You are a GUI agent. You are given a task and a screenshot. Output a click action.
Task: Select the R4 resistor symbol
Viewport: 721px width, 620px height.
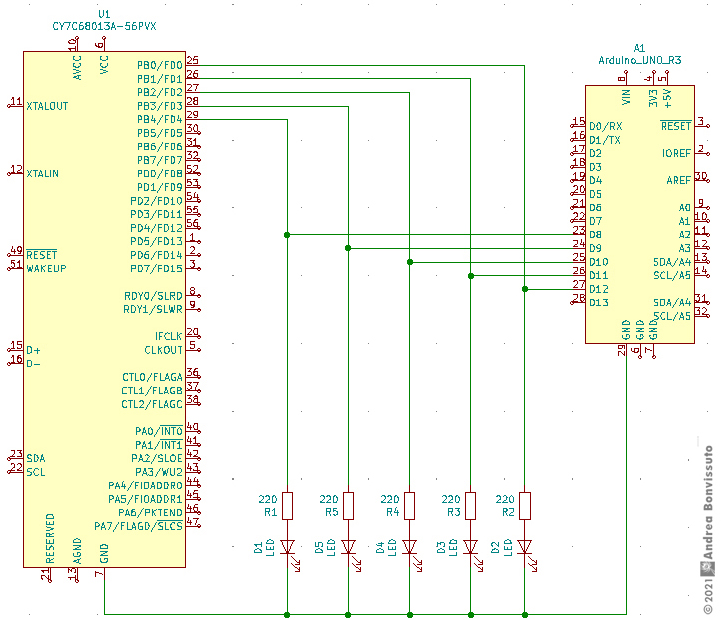pyautogui.click(x=409, y=506)
